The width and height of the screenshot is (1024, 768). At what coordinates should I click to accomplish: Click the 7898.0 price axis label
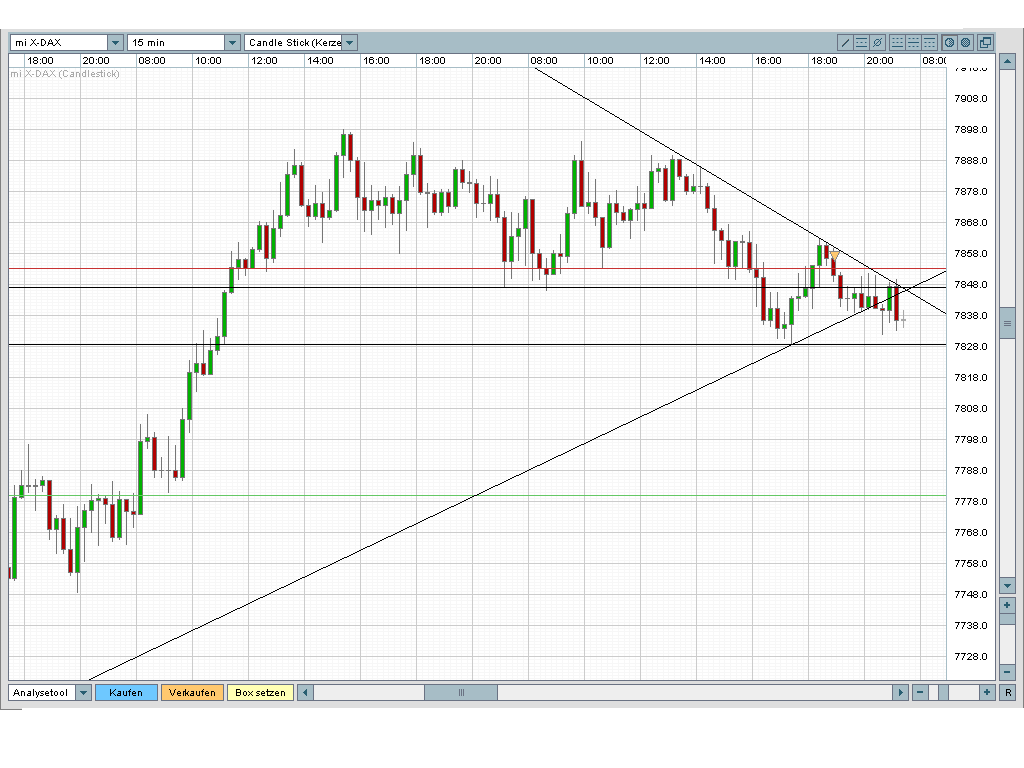coord(970,129)
